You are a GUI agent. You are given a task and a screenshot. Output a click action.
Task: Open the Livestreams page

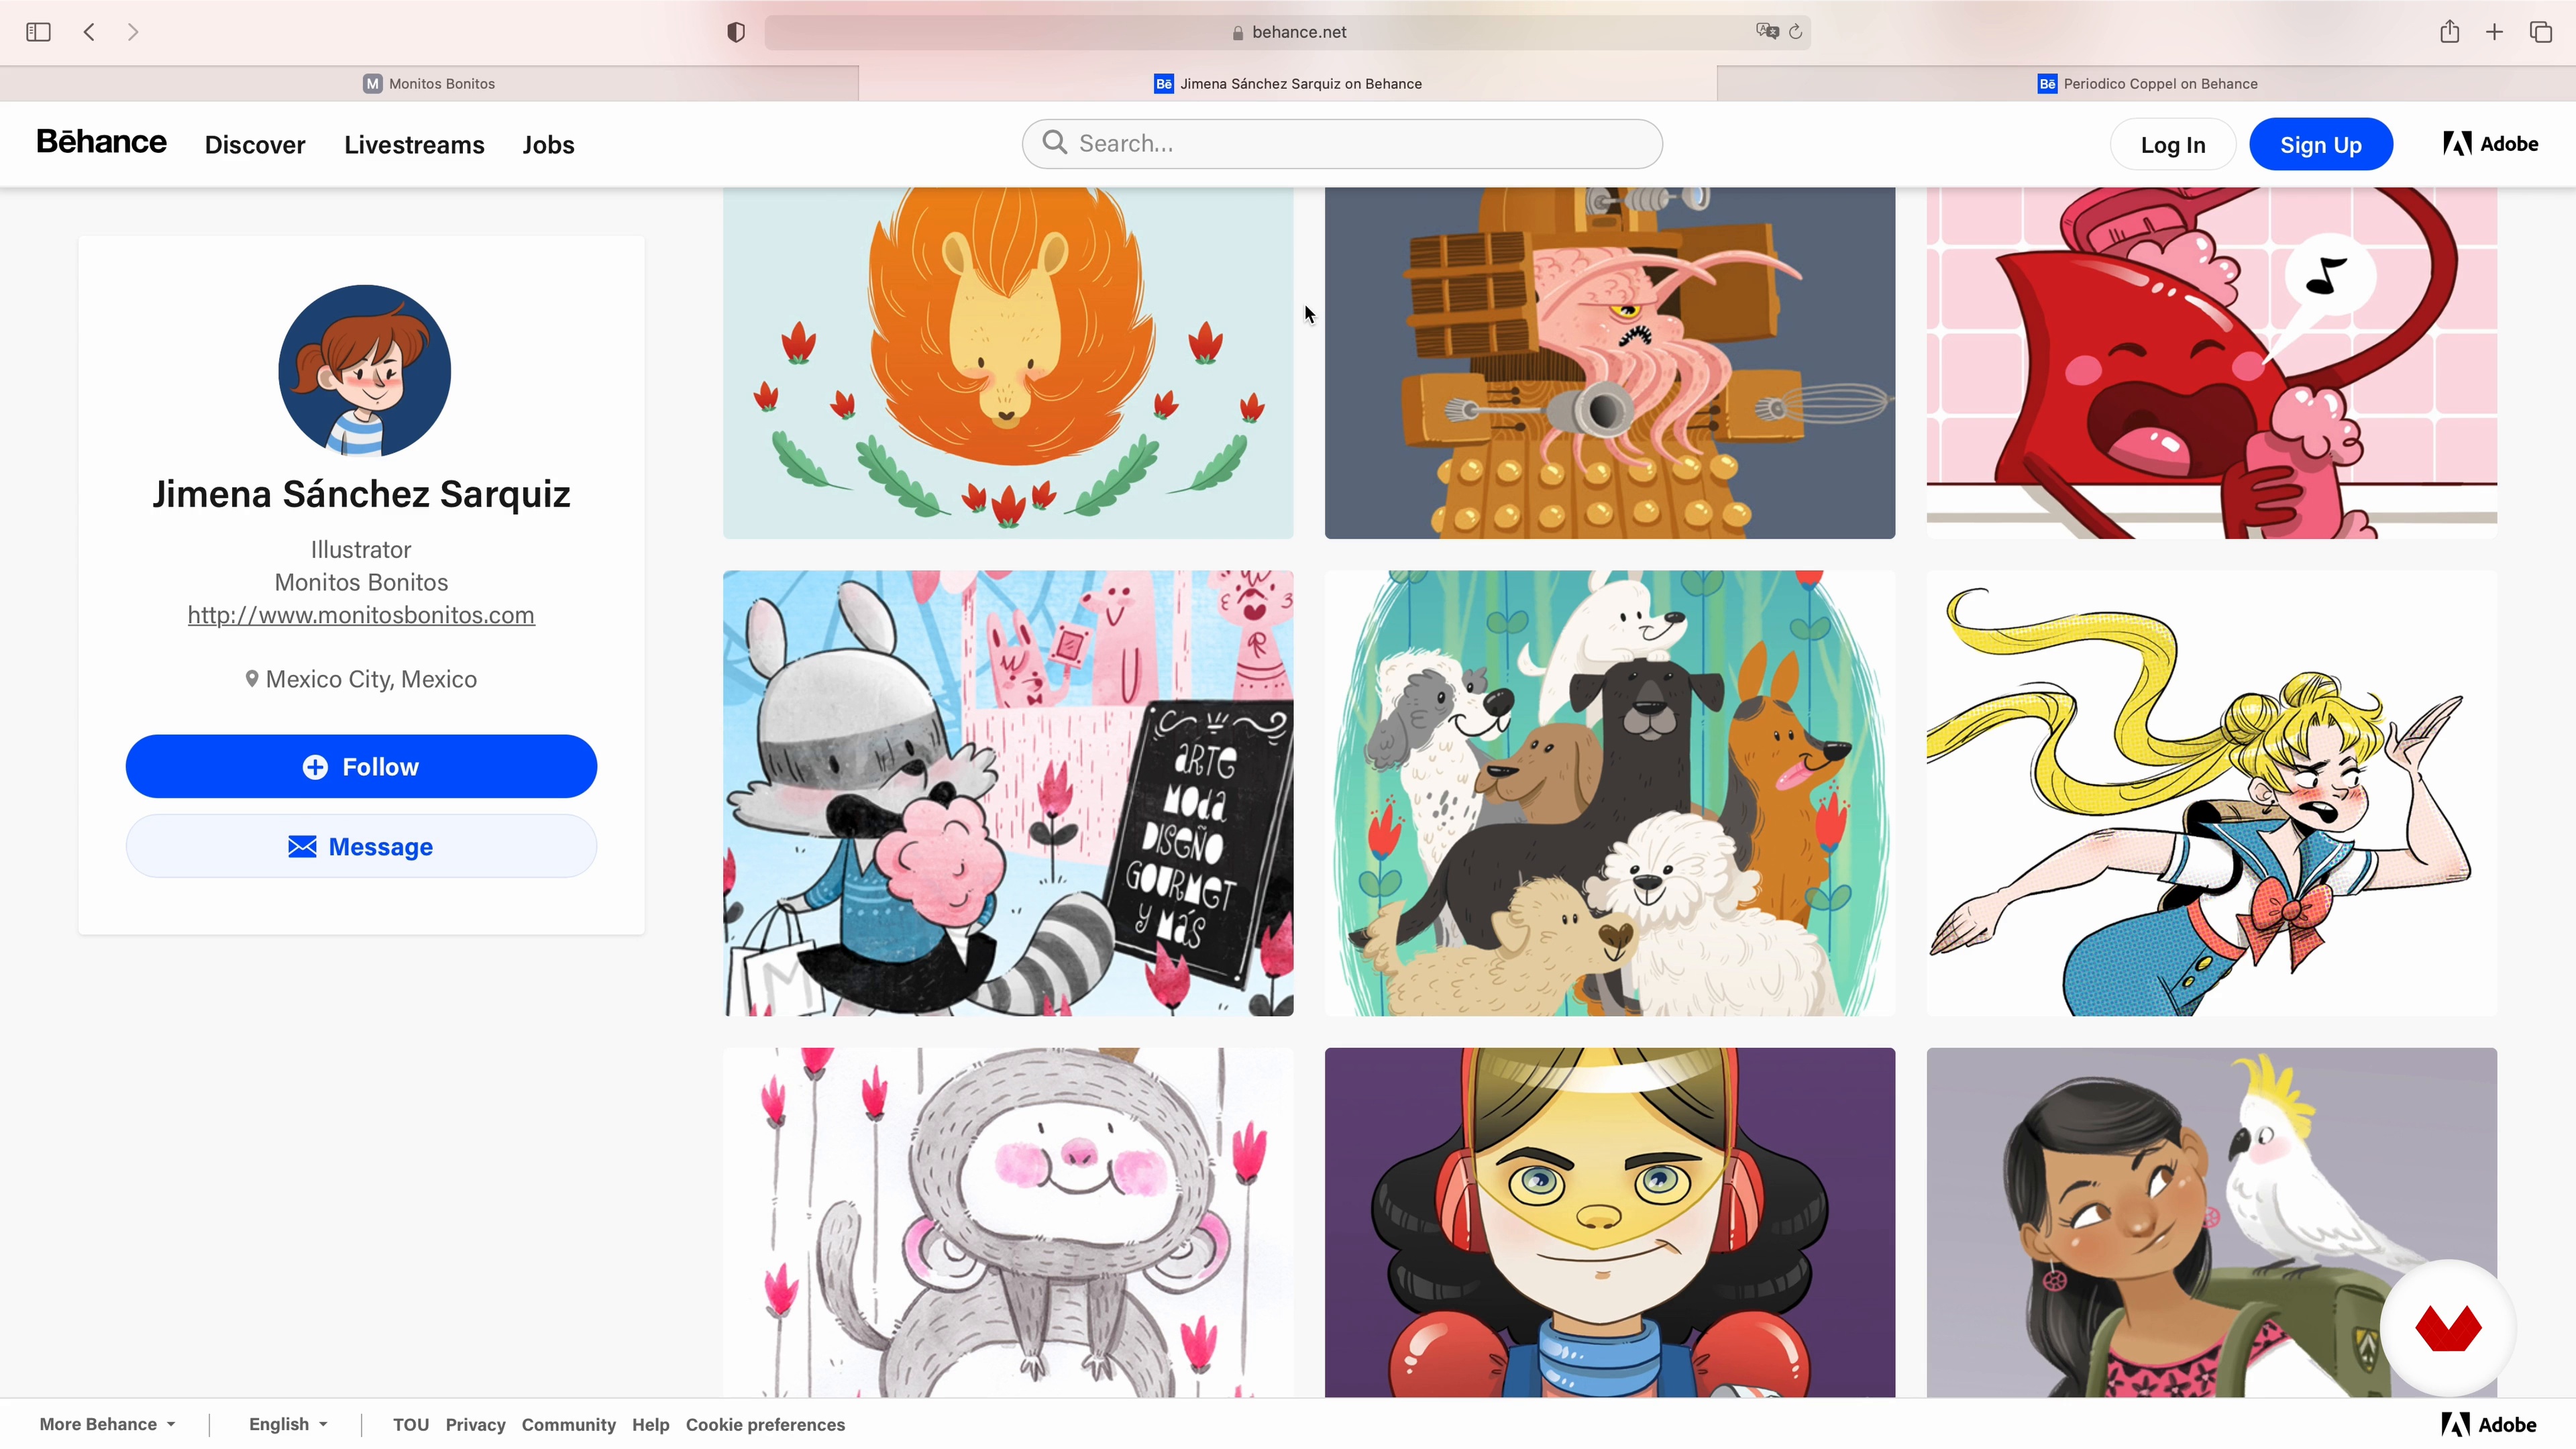click(414, 145)
